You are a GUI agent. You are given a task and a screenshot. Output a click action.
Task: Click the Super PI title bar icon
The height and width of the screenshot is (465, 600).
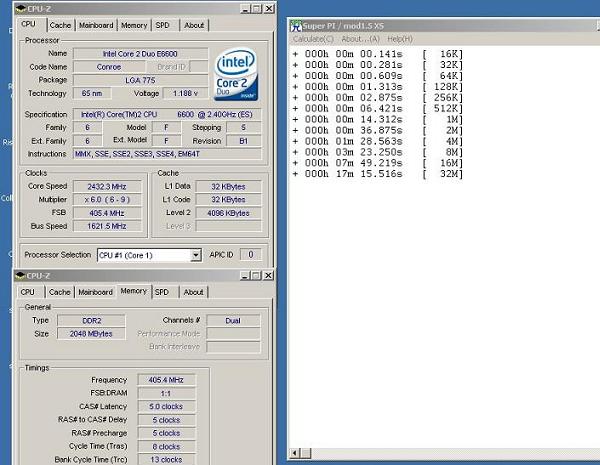295,25
